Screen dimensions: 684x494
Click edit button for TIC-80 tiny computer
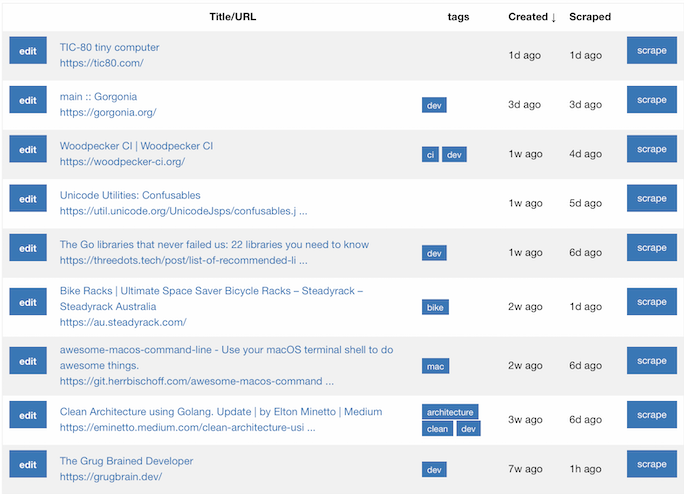click(x=28, y=51)
